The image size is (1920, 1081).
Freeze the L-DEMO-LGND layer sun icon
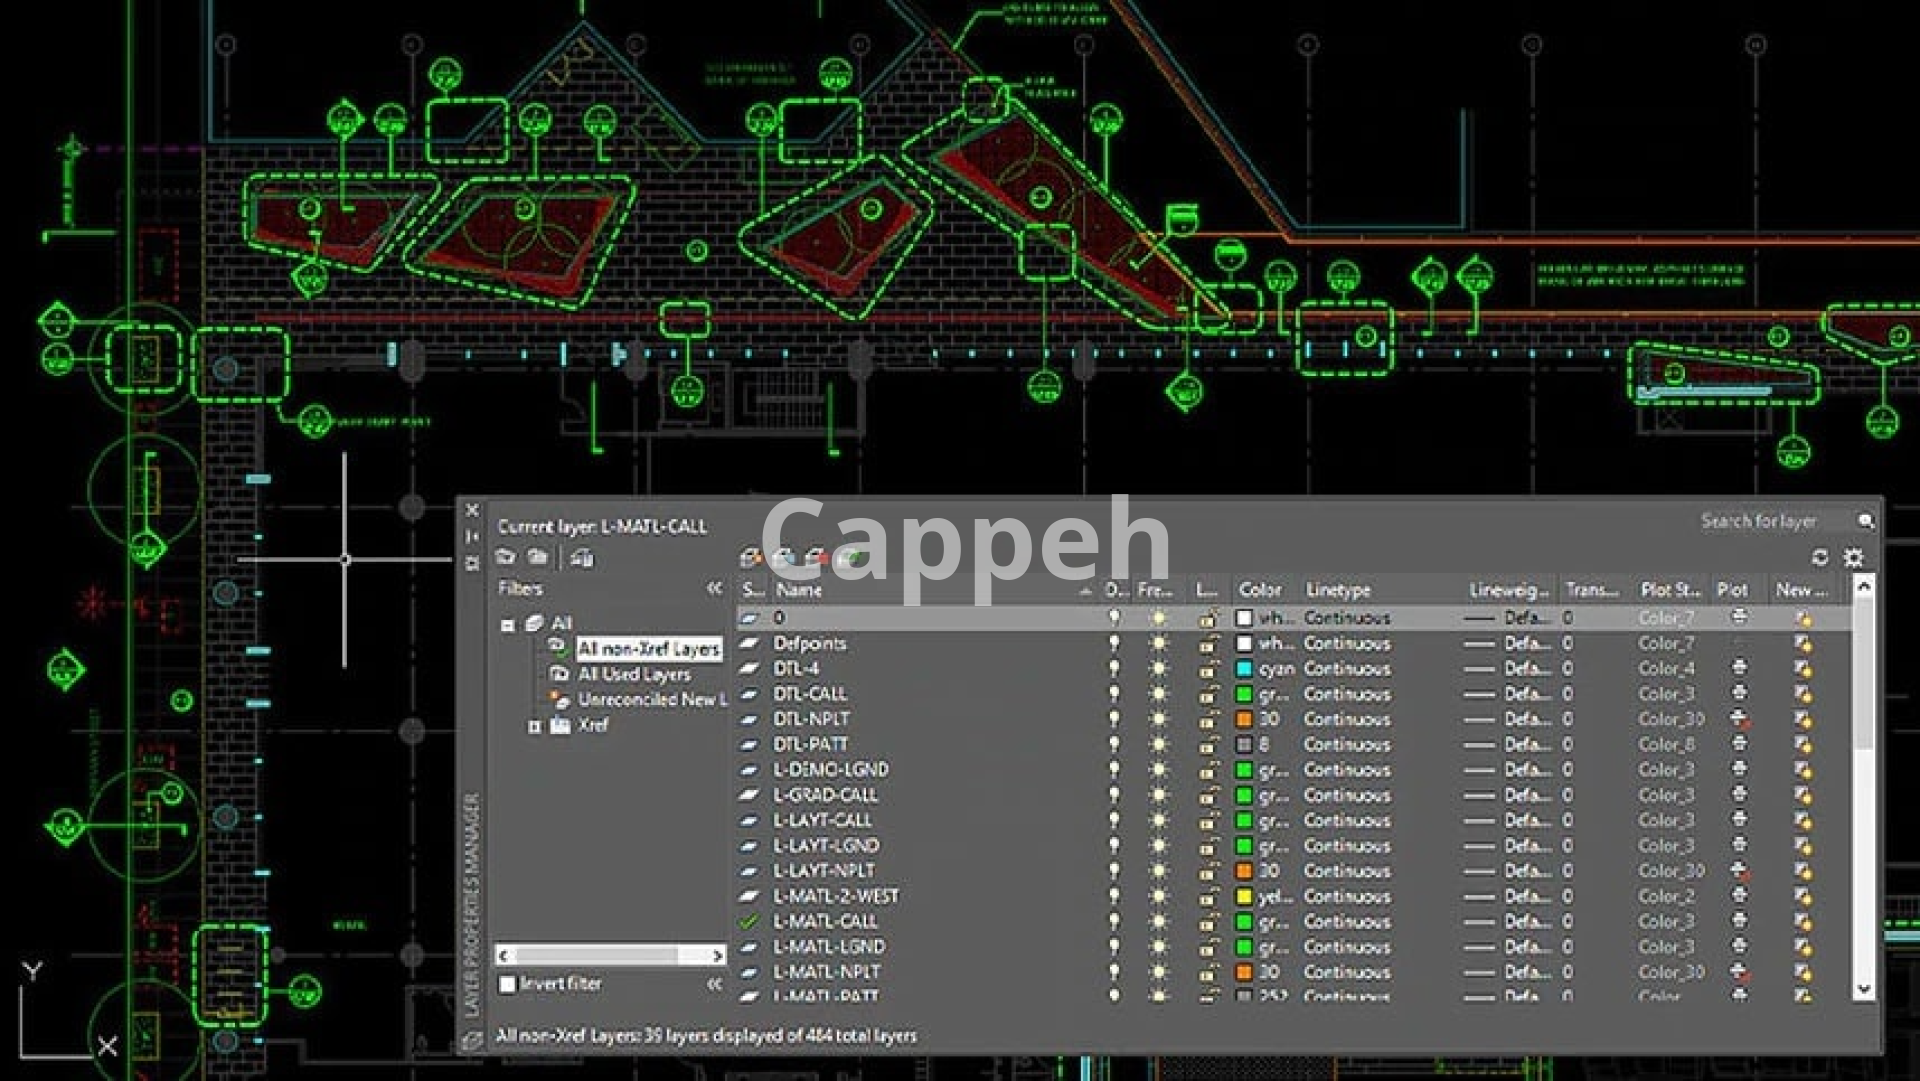[x=1159, y=770]
